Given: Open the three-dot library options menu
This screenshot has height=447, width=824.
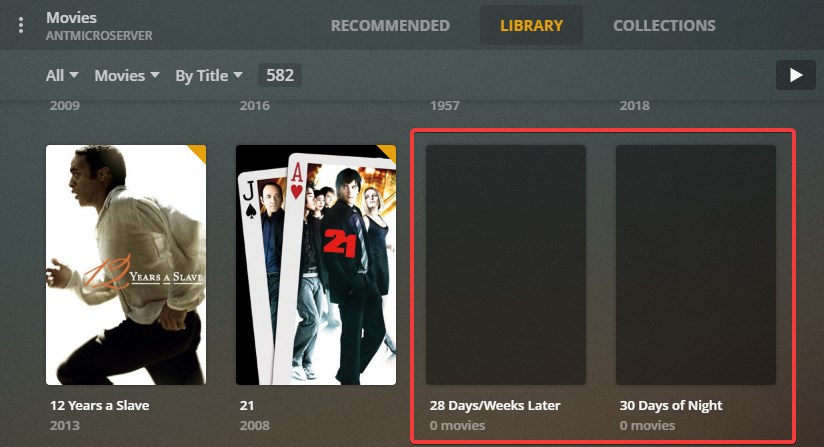Looking at the screenshot, I should click(x=20, y=25).
